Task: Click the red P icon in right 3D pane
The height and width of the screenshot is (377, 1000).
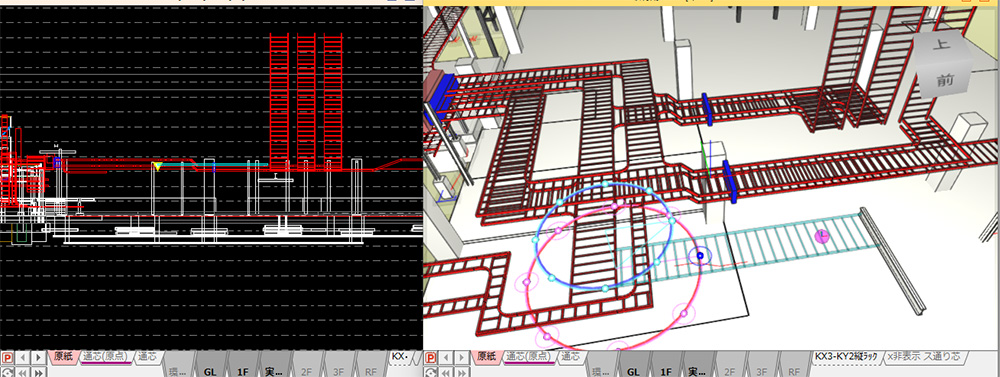Action: (x=430, y=357)
